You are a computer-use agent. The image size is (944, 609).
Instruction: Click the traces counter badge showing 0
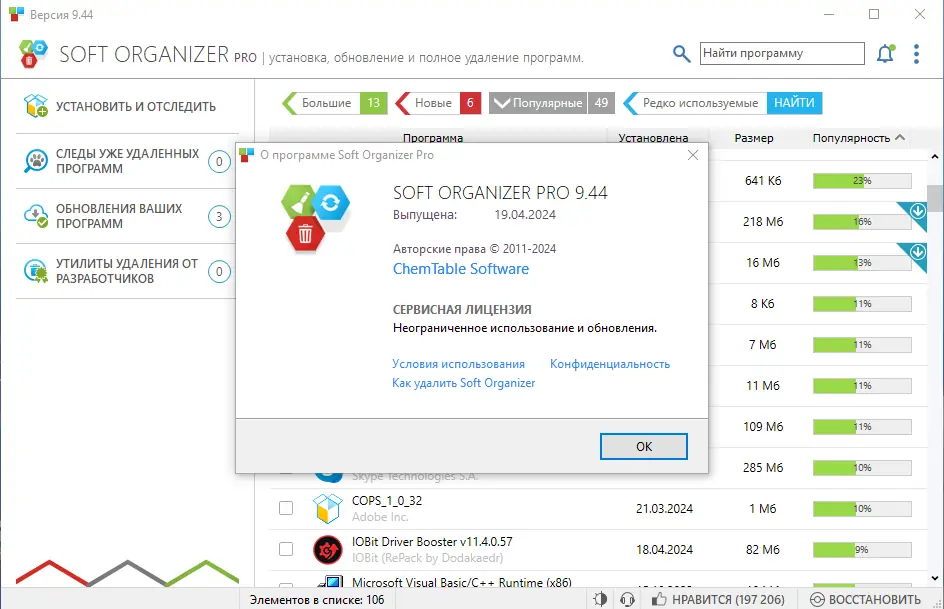click(x=219, y=161)
